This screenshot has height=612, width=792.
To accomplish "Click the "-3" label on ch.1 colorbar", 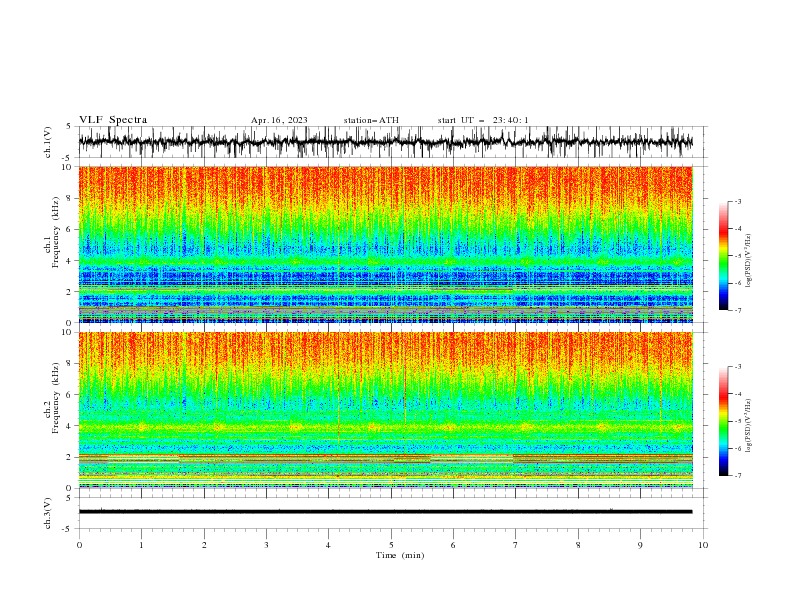I will 738,201.
